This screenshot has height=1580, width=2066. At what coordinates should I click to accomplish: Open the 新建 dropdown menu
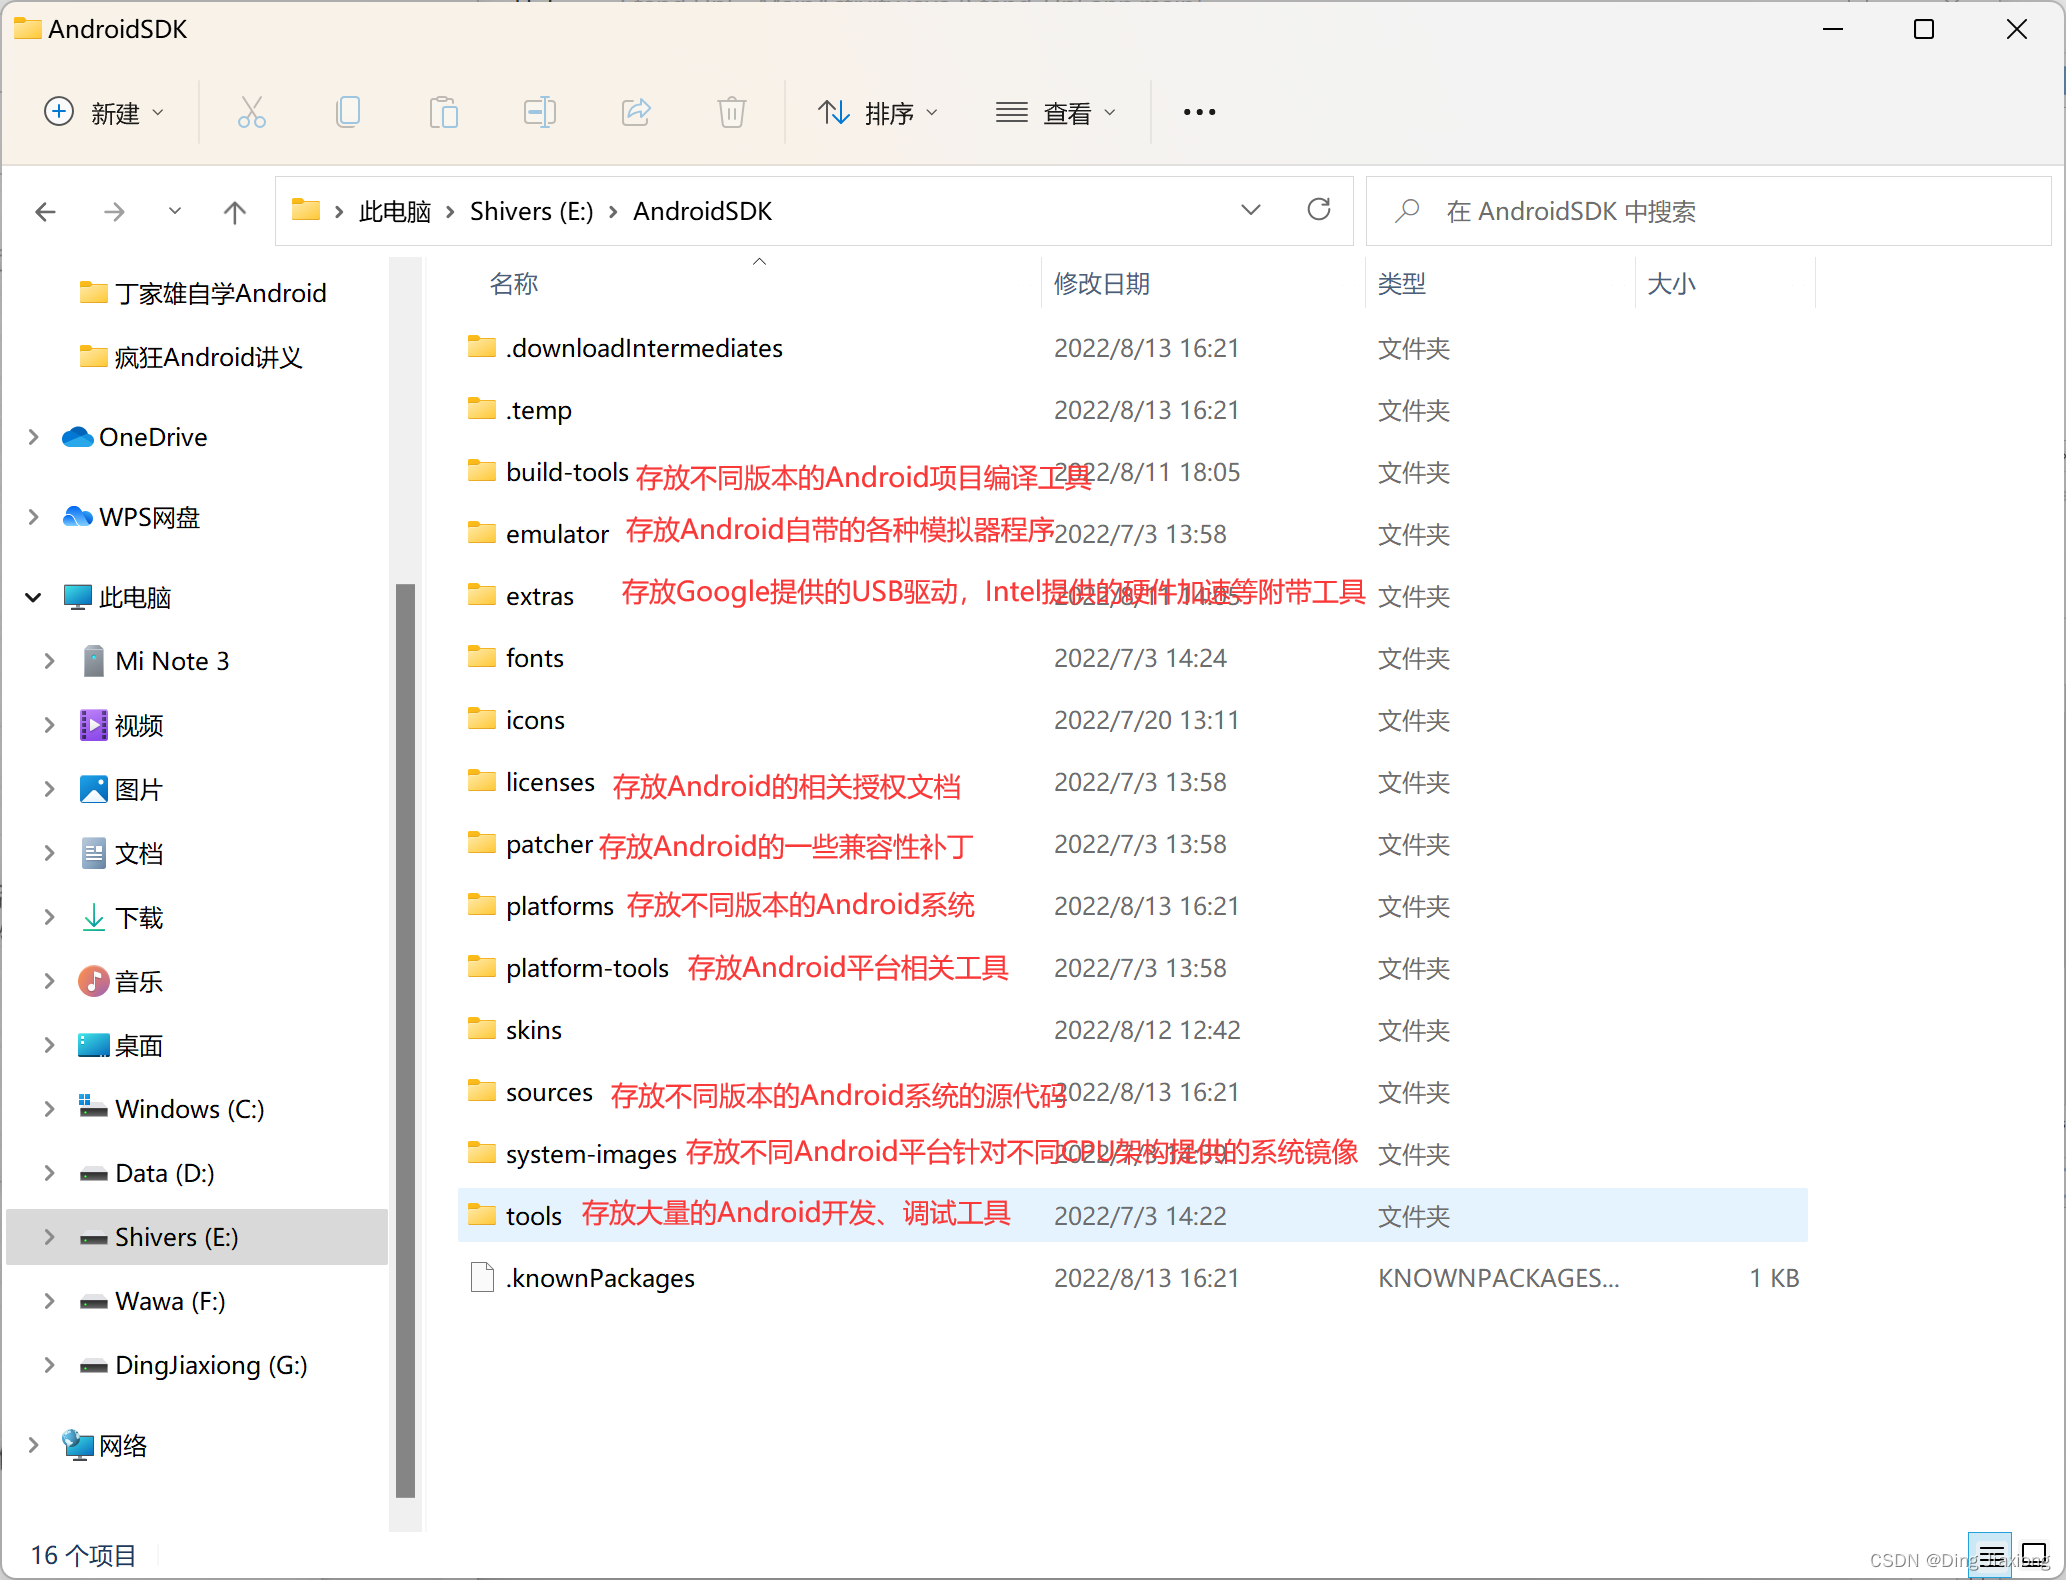(x=103, y=112)
